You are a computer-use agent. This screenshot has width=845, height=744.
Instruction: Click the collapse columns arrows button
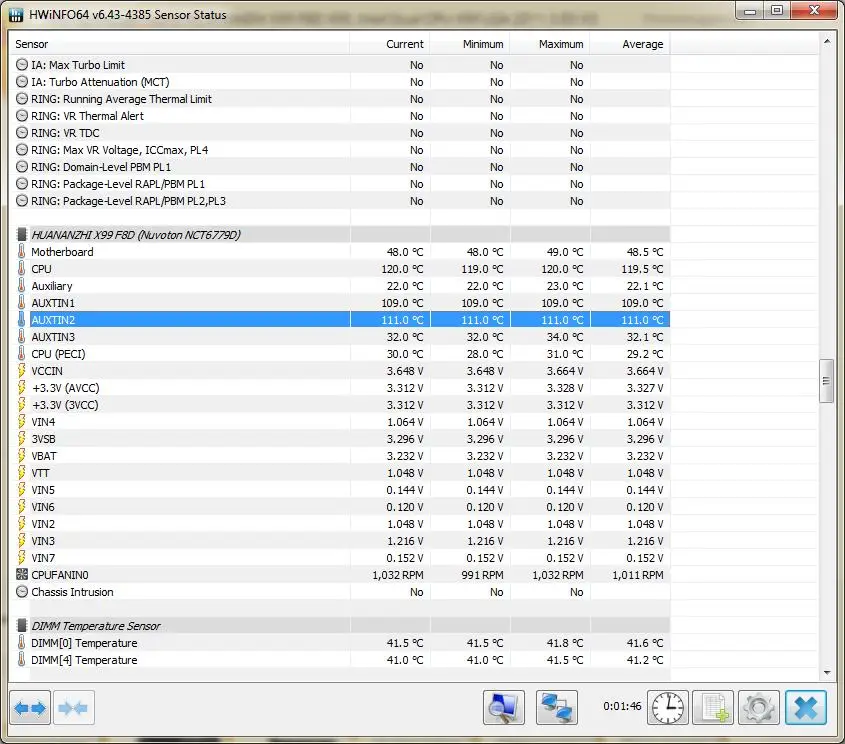point(74,707)
